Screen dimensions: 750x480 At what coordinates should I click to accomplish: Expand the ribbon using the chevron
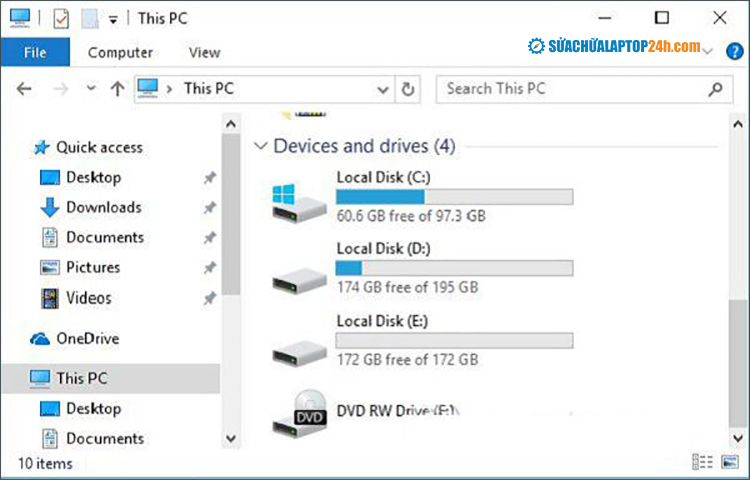point(708,51)
